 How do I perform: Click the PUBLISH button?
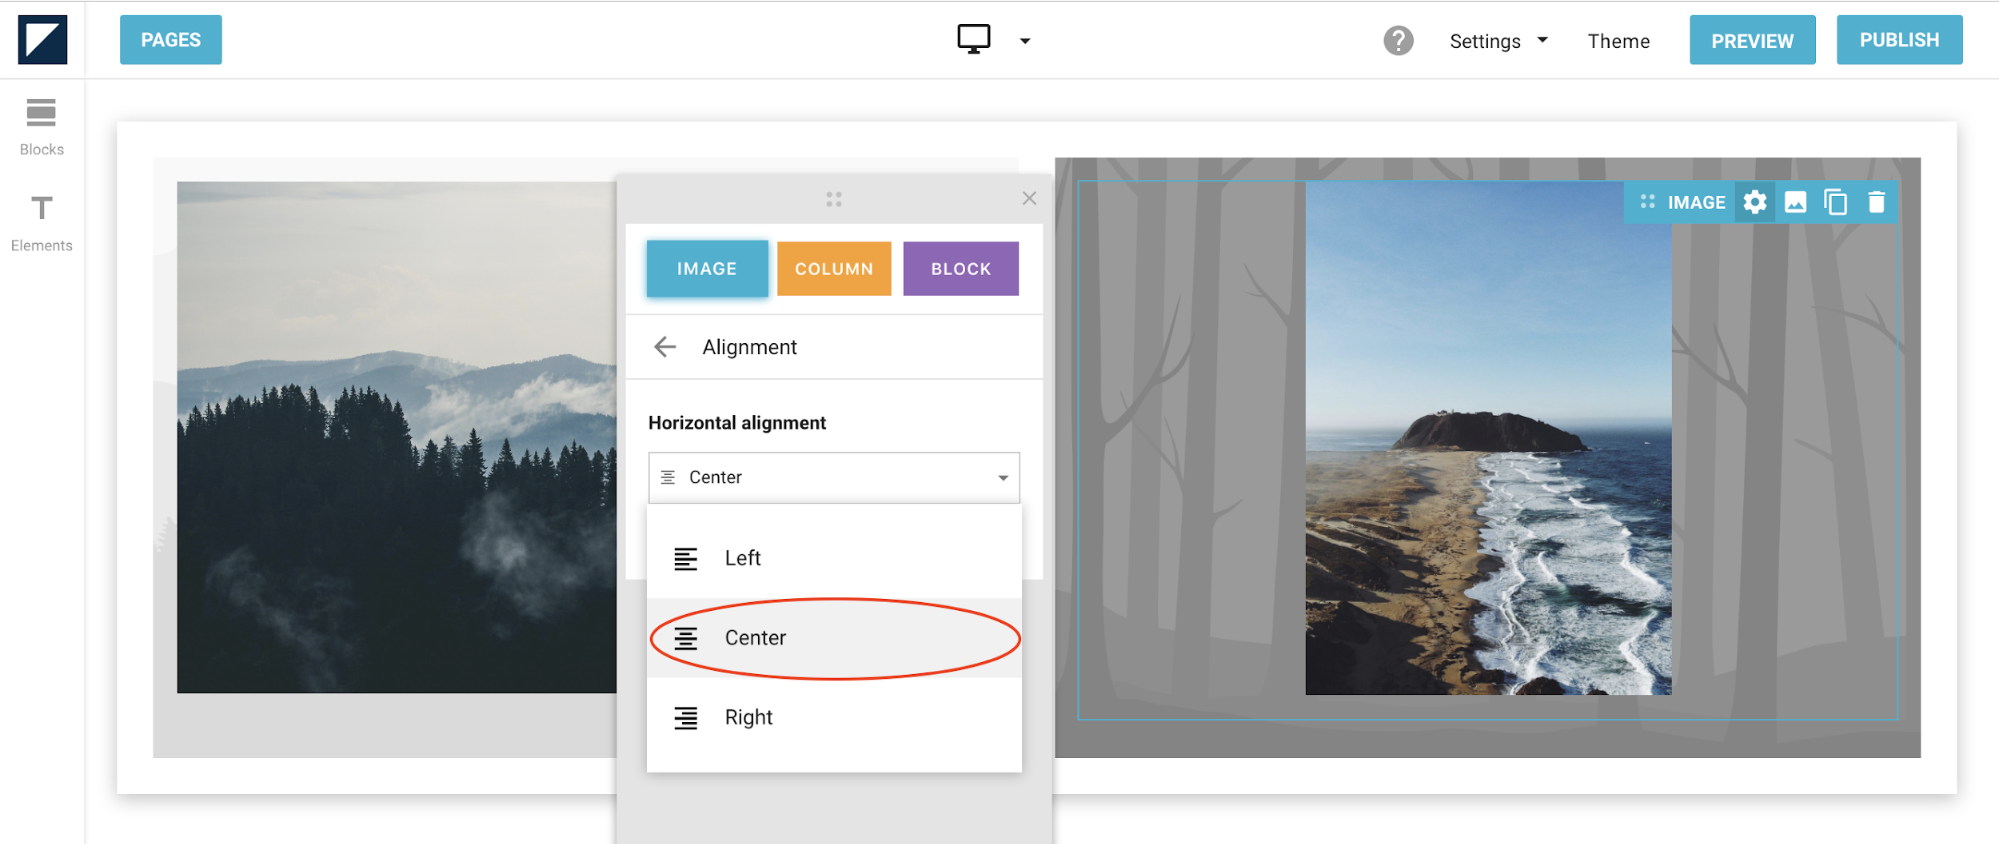tap(1898, 40)
